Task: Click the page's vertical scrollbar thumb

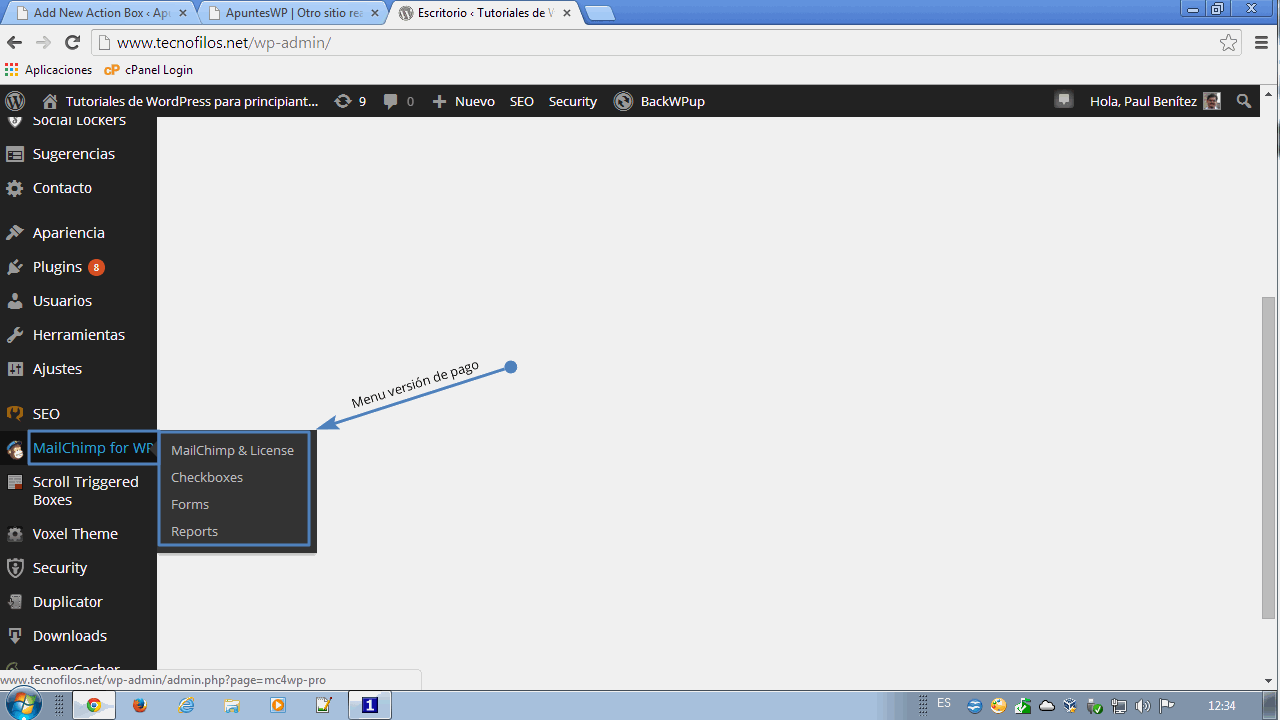Action: 1269,457
